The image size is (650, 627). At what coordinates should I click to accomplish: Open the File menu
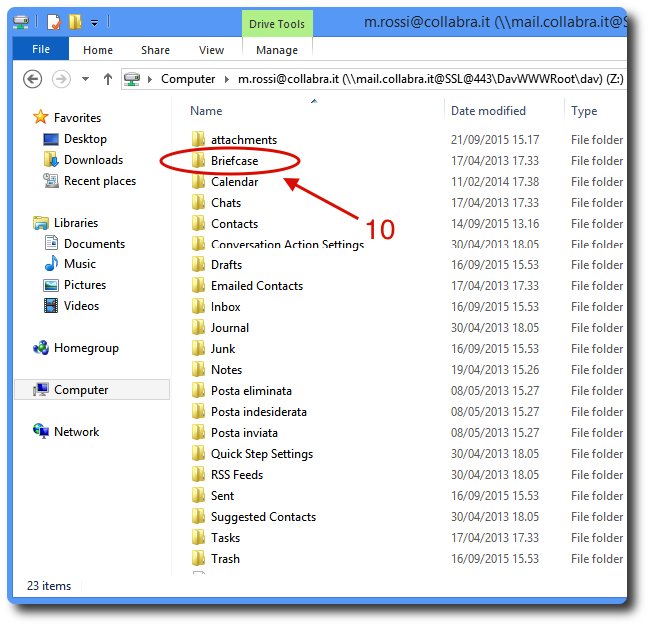pos(41,49)
